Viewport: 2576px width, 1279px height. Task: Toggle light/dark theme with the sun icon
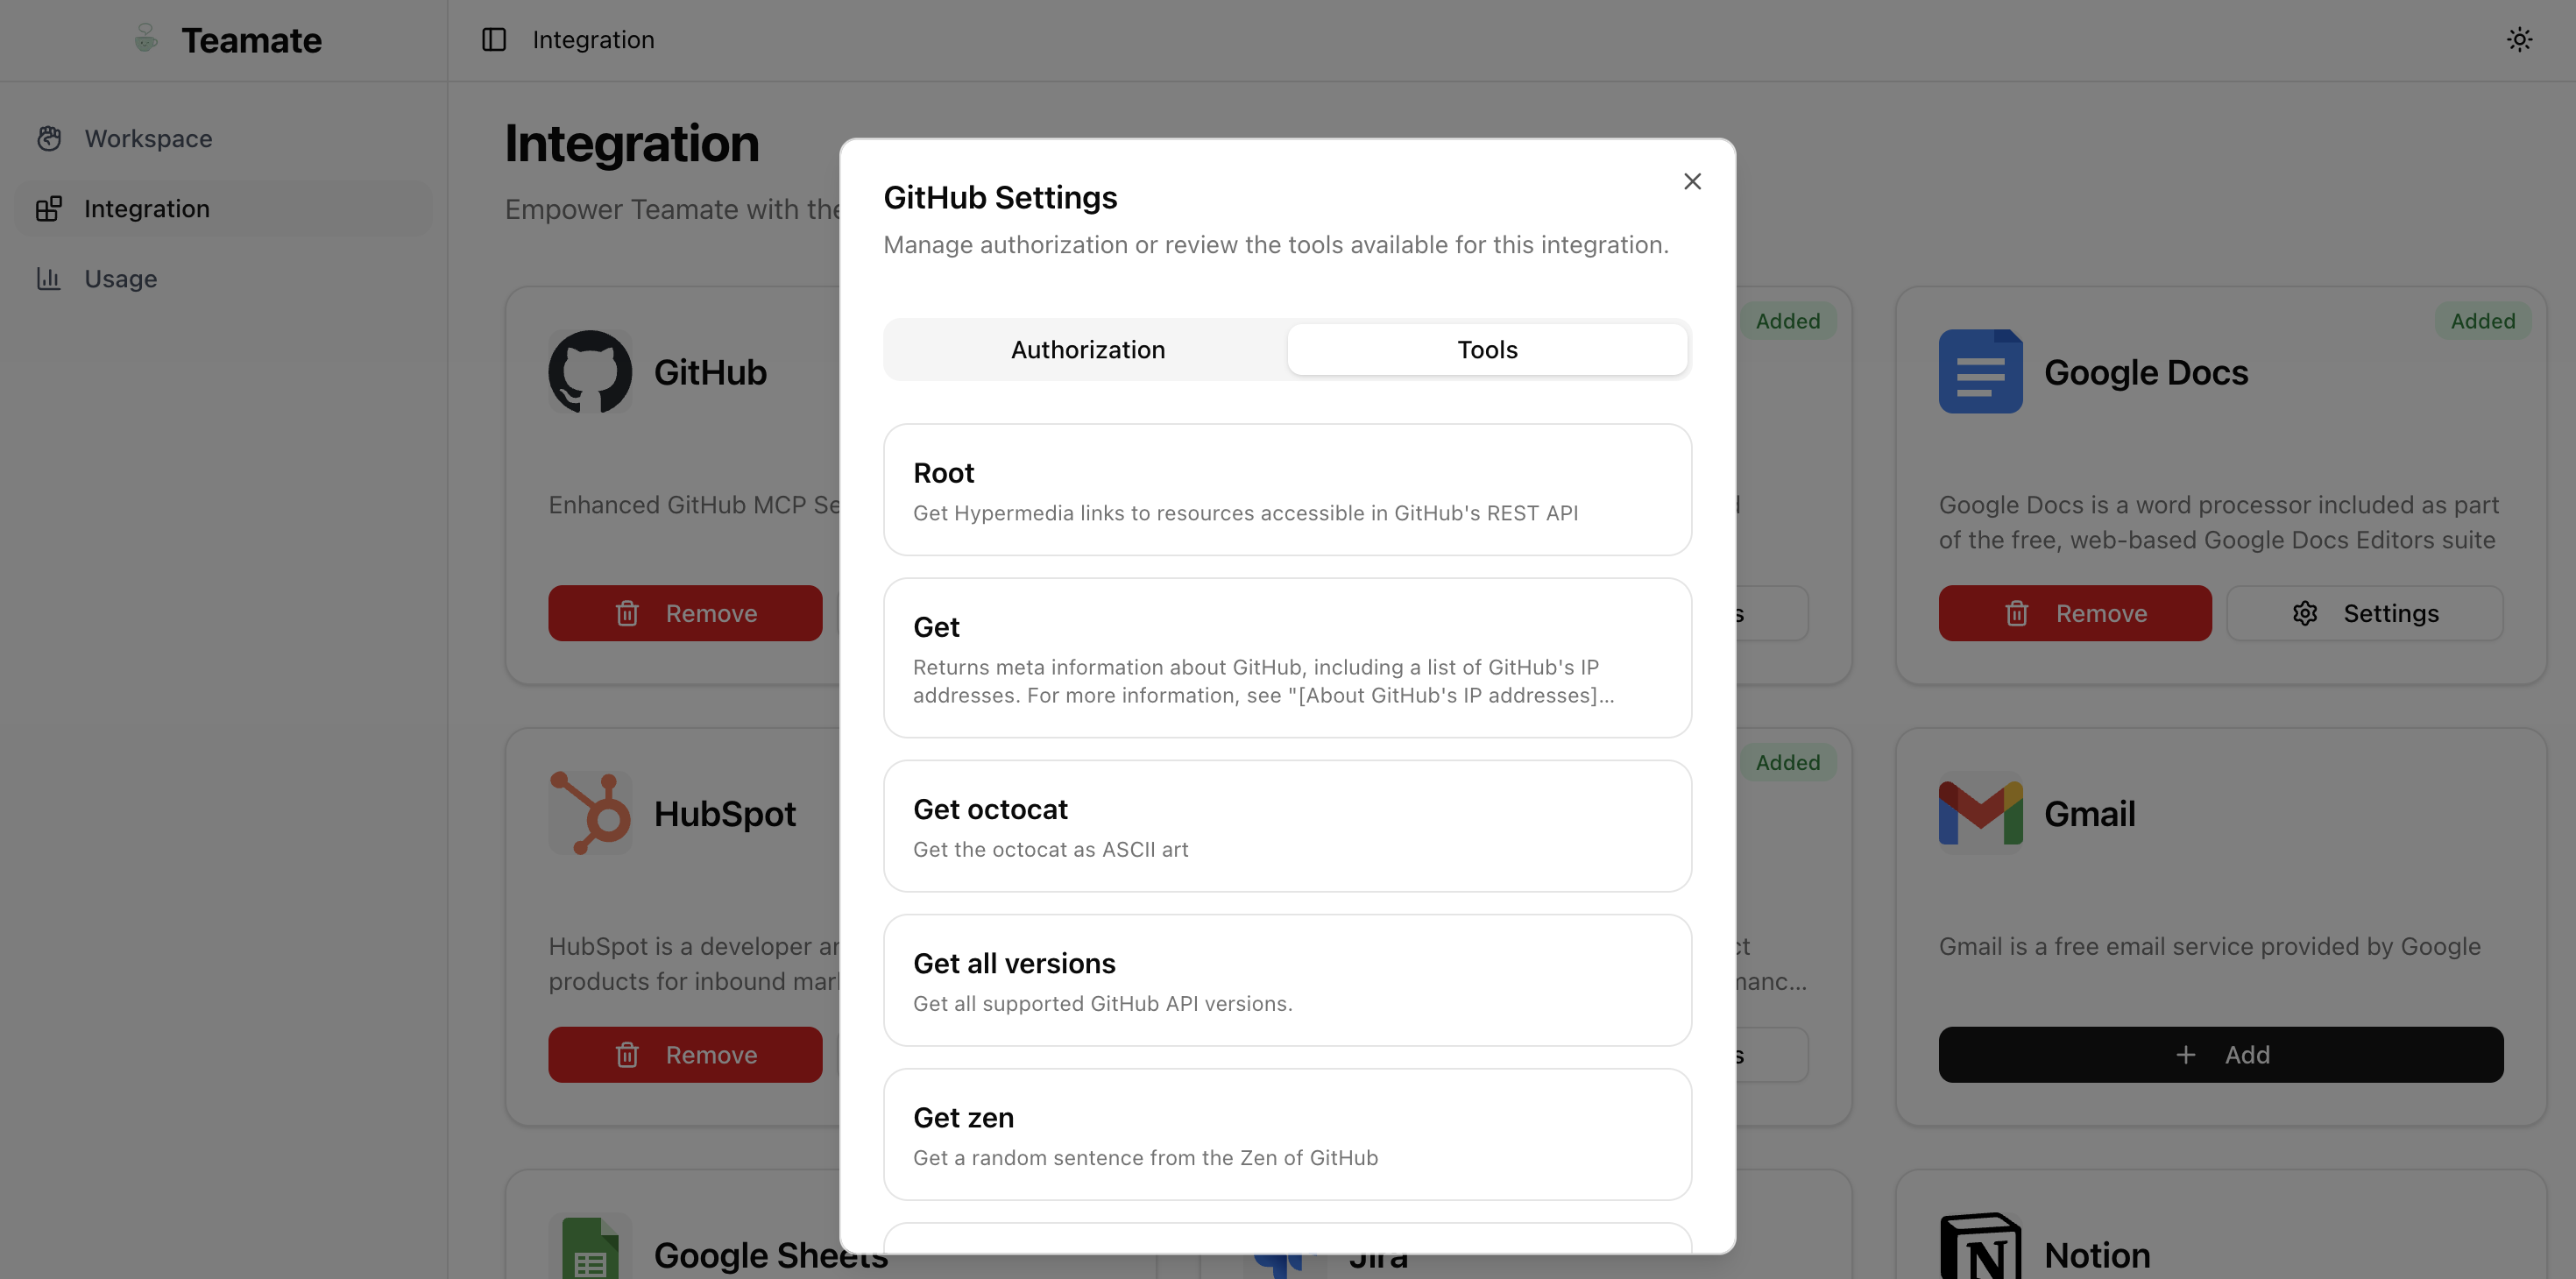pos(2519,39)
